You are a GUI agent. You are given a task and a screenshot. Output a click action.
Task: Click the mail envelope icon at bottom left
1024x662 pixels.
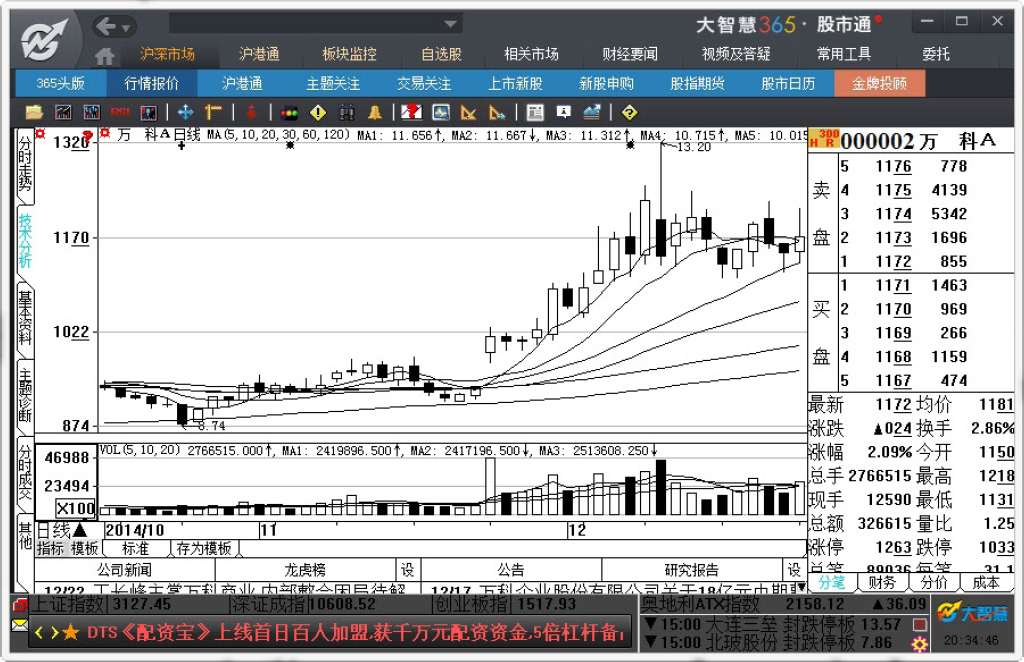19,625
